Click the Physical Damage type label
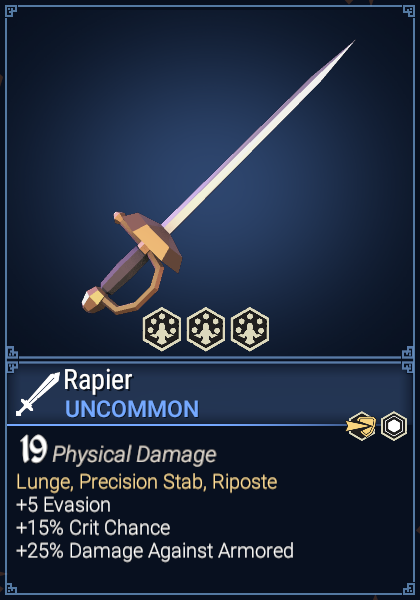Viewport: 420px width, 600px height. (134, 455)
